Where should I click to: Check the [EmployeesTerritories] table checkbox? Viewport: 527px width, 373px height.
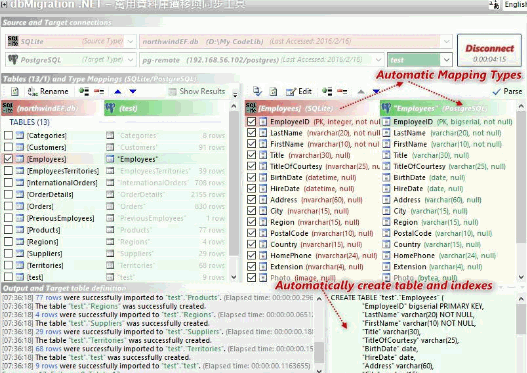coord(8,171)
